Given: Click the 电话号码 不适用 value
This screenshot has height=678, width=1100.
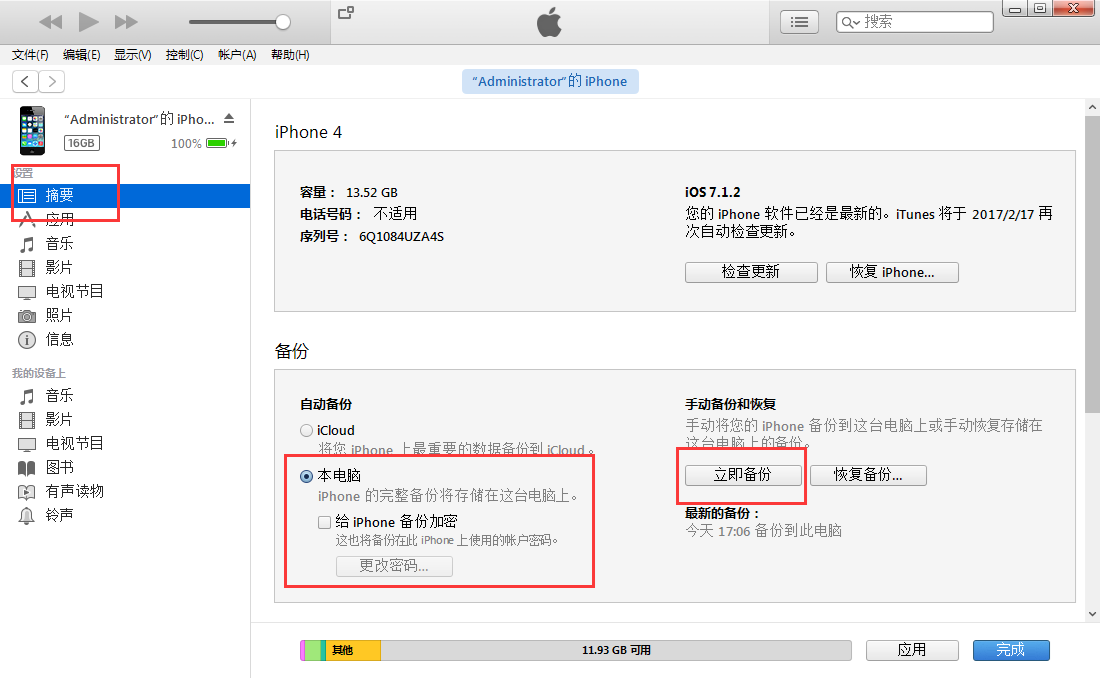Looking at the screenshot, I should pos(395,213).
